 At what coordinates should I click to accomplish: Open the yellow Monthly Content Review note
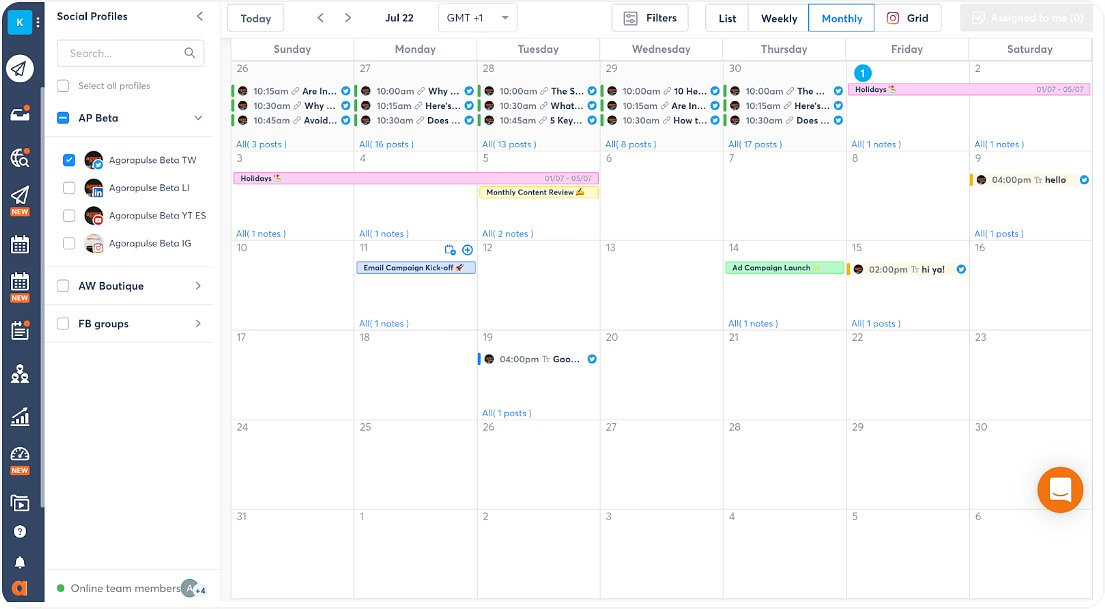(x=538, y=192)
